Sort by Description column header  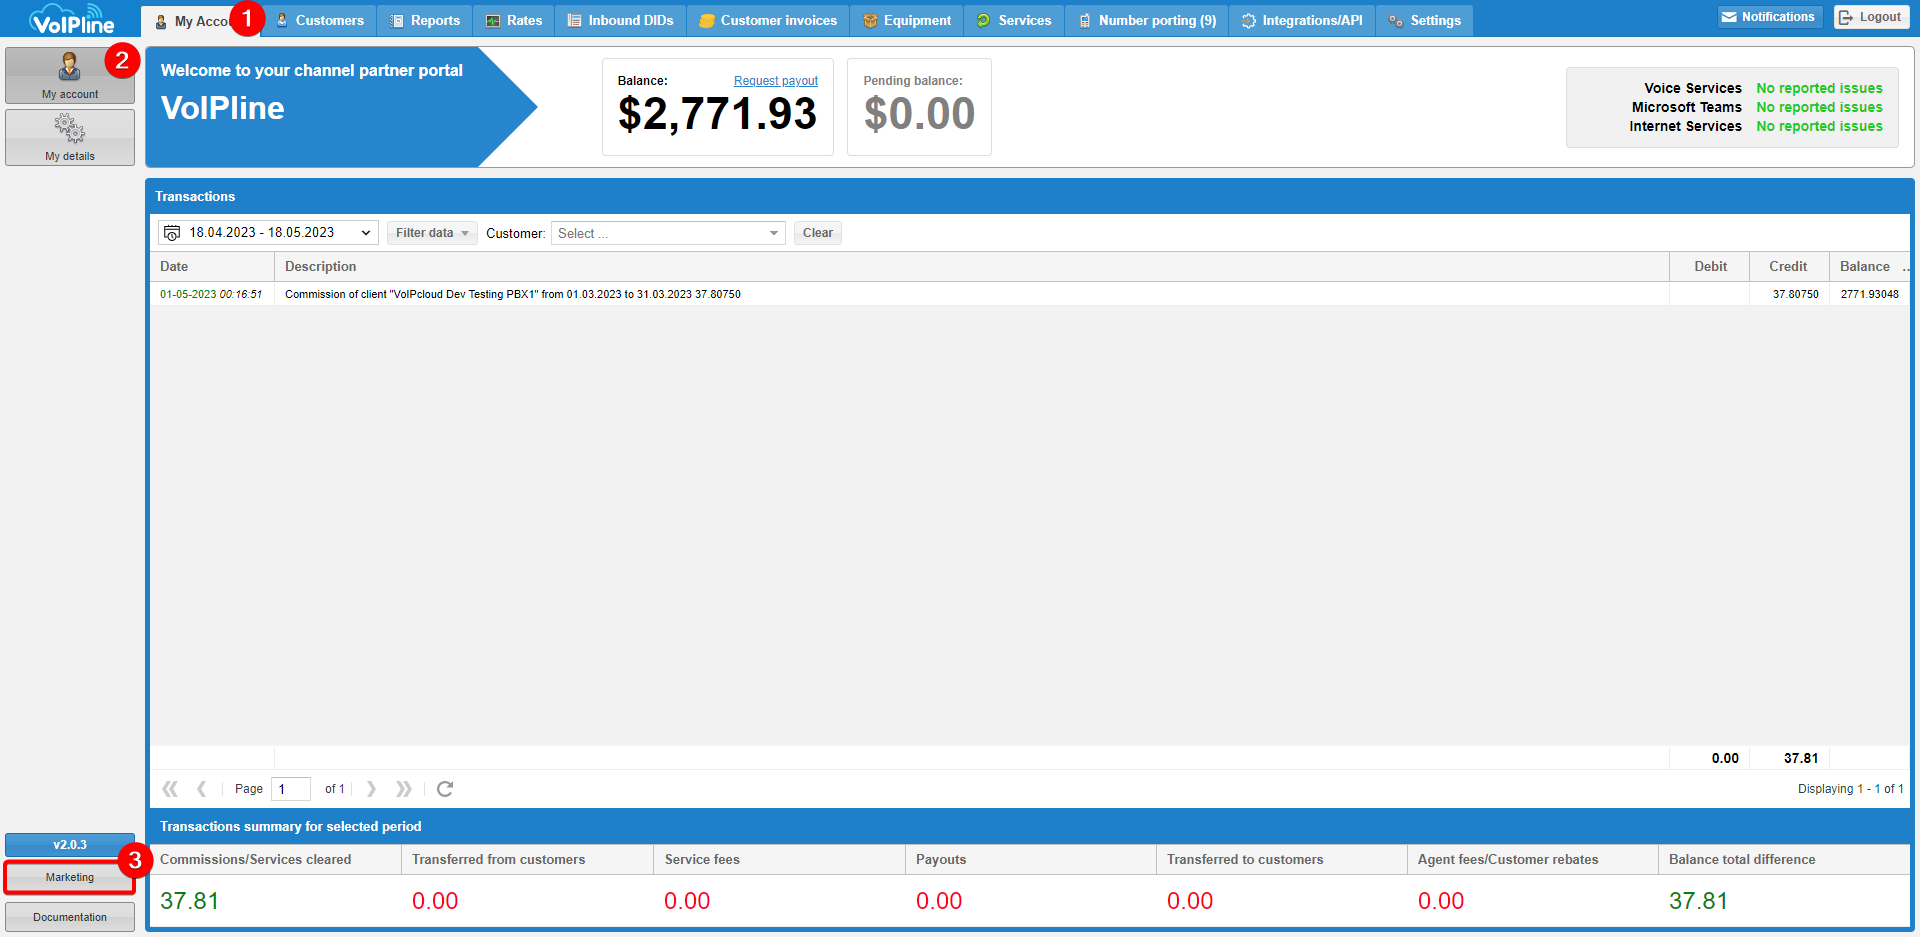(972, 266)
